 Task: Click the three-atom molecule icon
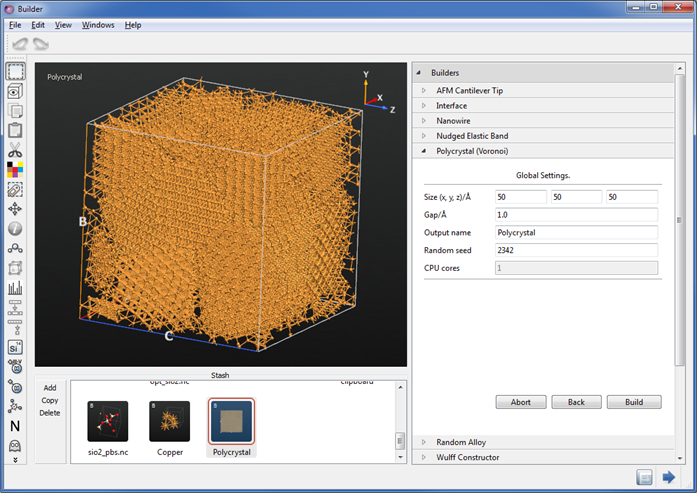pyautogui.click(x=15, y=248)
